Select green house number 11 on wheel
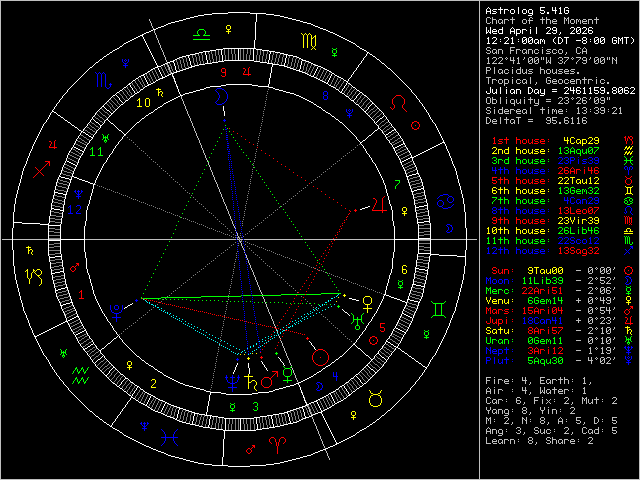The width and height of the screenshot is (640, 480). tap(96, 152)
